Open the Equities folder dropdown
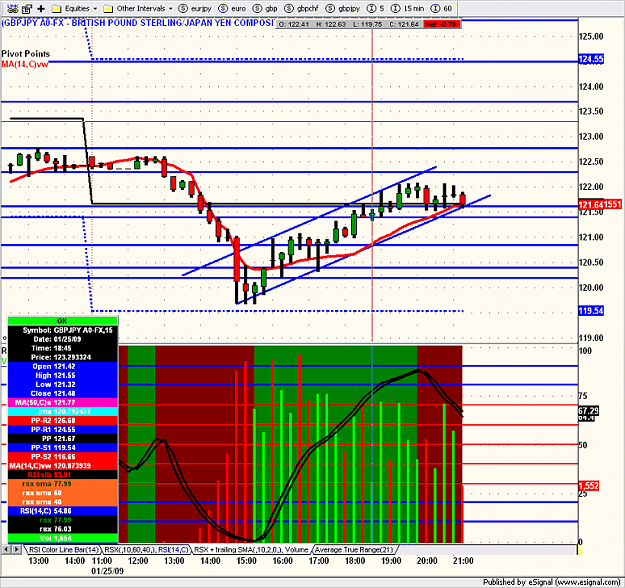 75,8
